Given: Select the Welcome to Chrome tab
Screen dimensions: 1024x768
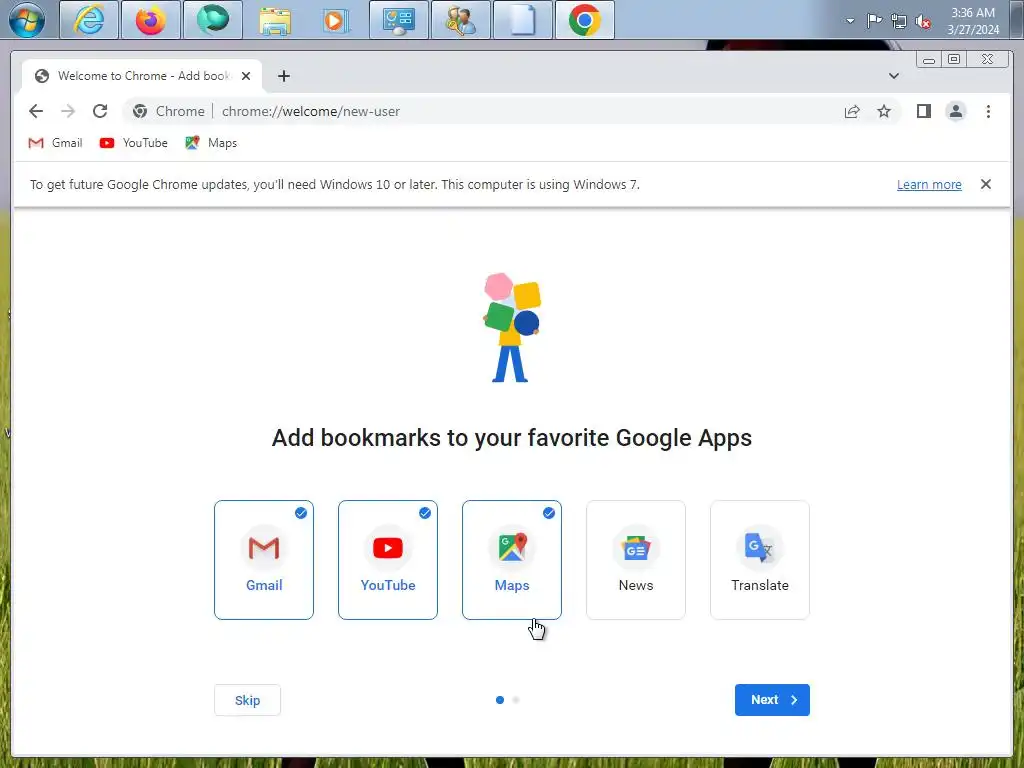Looking at the screenshot, I should click(x=142, y=76).
